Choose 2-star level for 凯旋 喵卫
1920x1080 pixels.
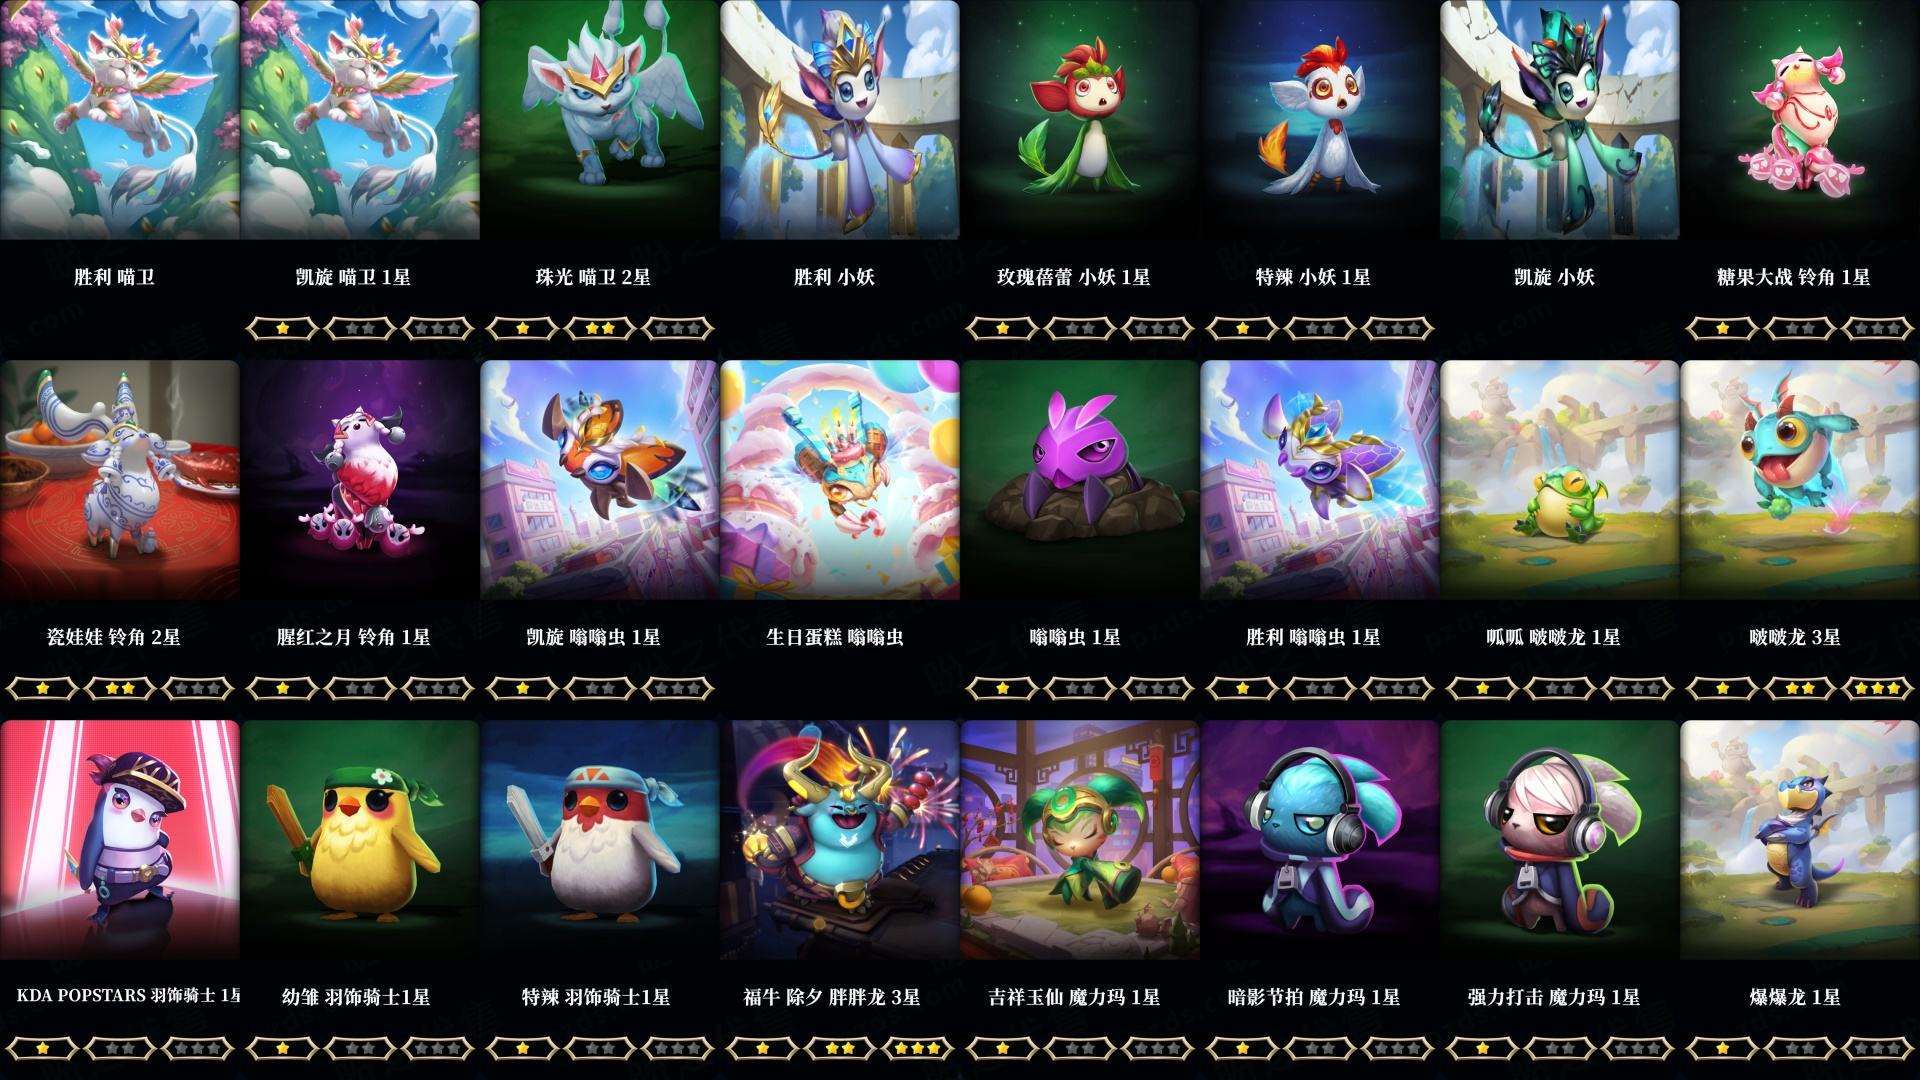click(360, 328)
